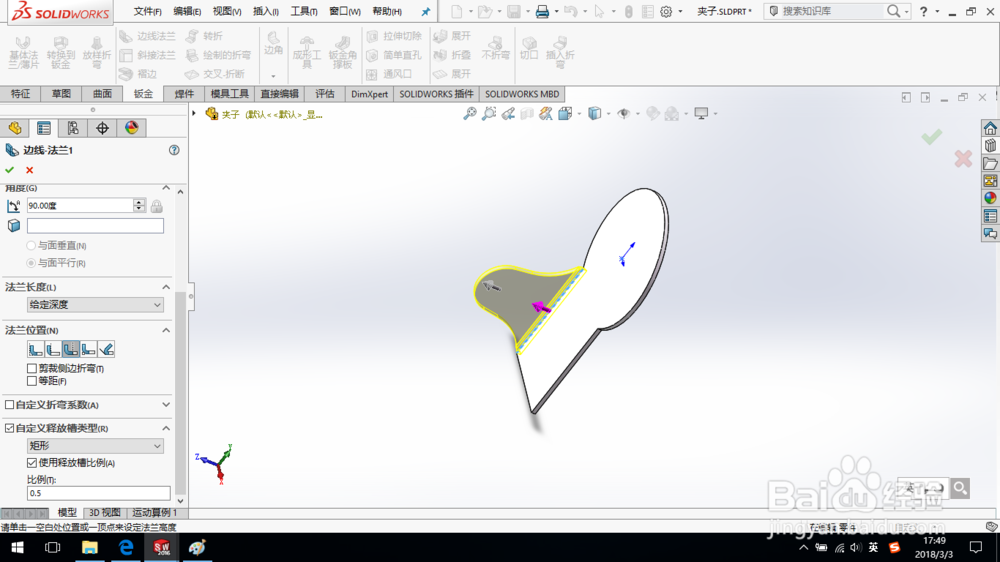Select the Material Inside flange position
The height and width of the screenshot is (562, 1000).
(x=36, y=349)
